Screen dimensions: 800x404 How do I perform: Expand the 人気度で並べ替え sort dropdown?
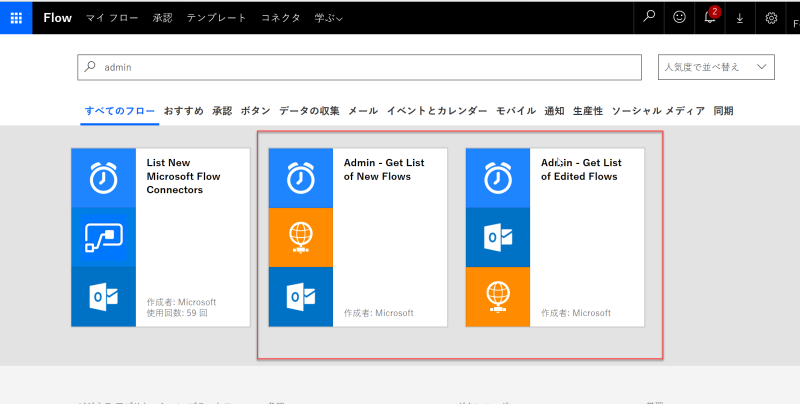[x=716, y=67]
